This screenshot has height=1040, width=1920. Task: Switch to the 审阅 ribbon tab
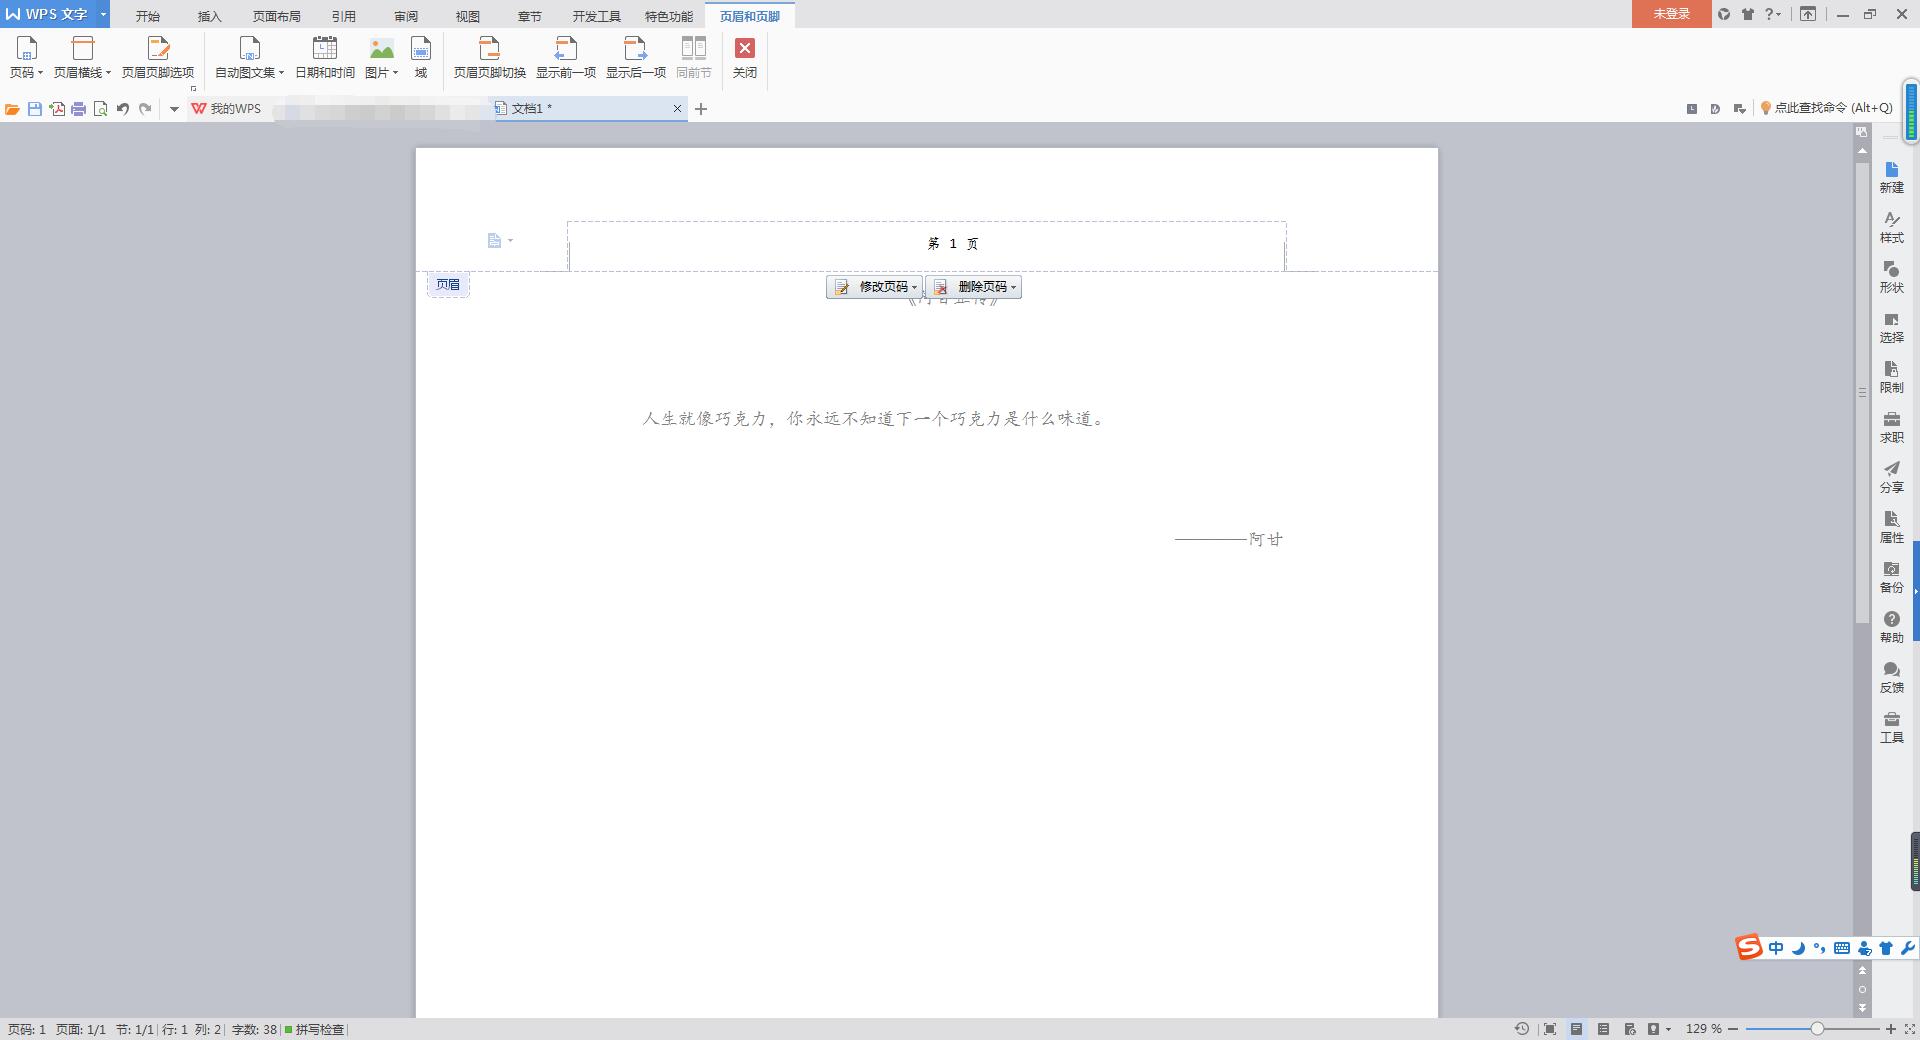pyautogui.click(x=406, y=16)
